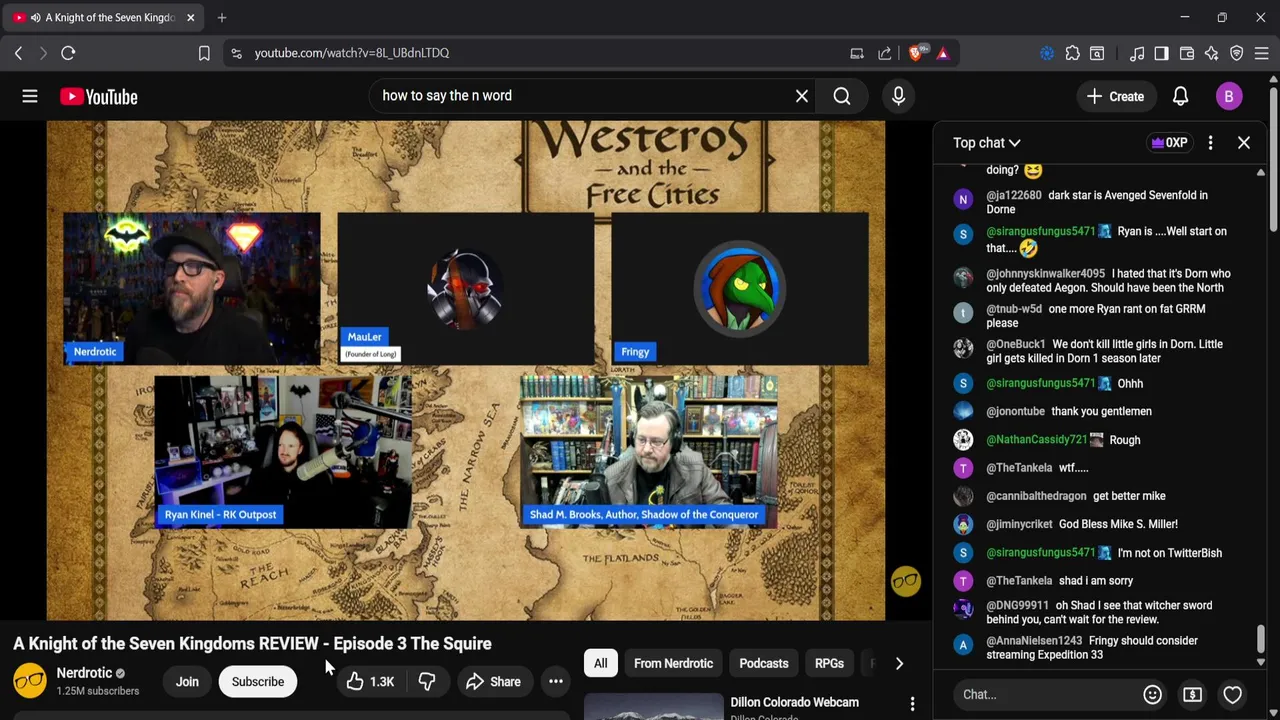The height and width of the screenshot is (720, 1280).
Task: Open Dillon Colorado Webcam video options
Action: tap(912, 705)
